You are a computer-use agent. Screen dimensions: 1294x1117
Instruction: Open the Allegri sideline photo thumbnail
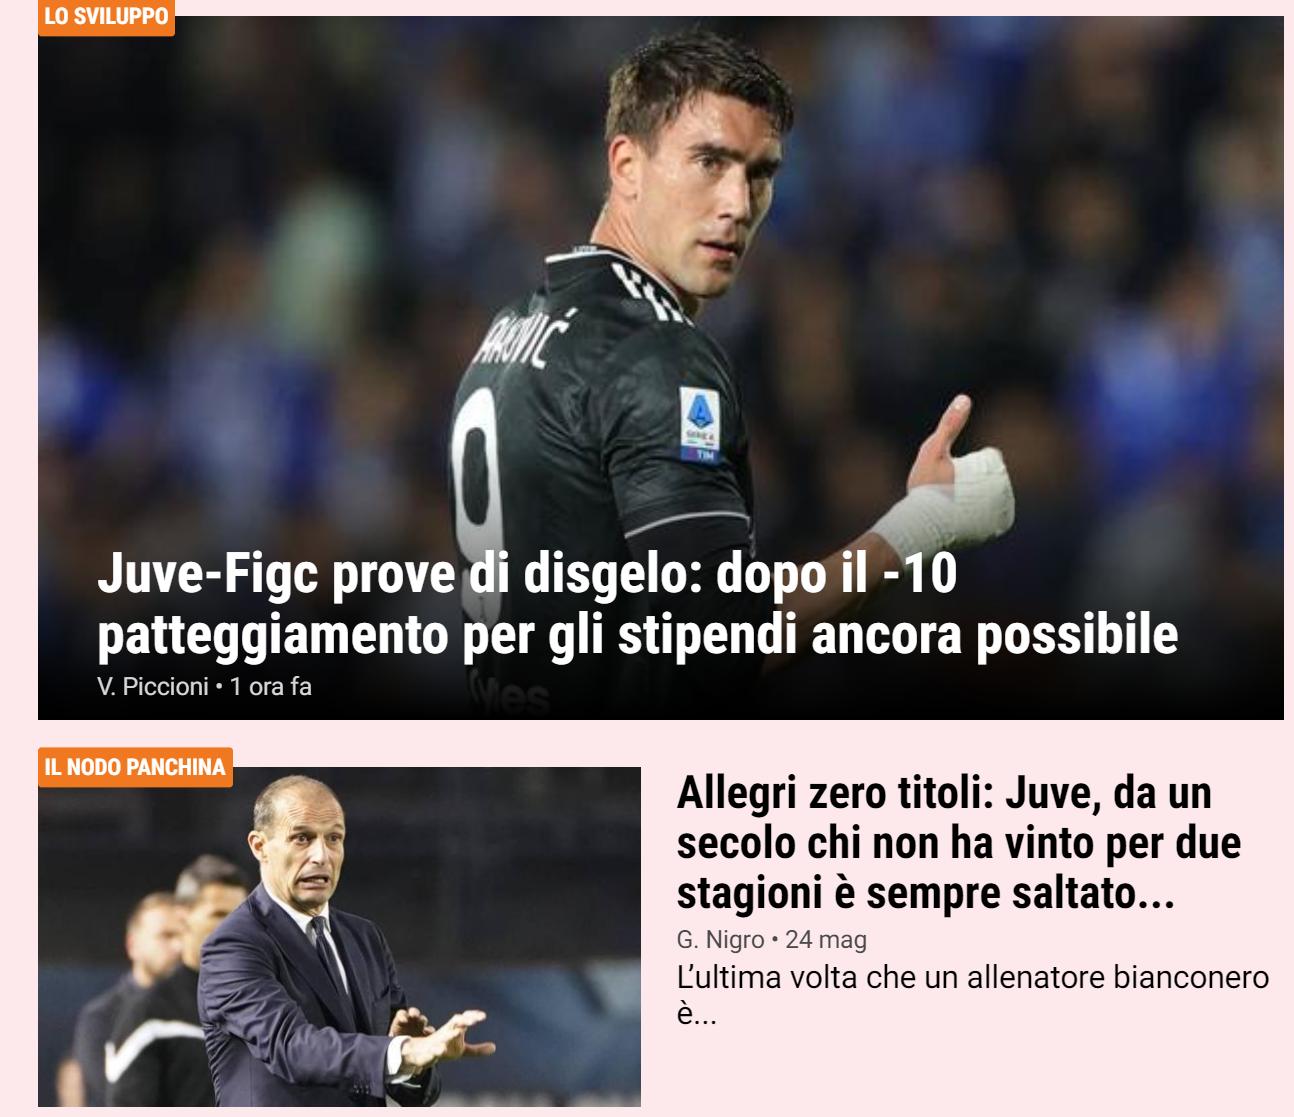coord(339,936)
